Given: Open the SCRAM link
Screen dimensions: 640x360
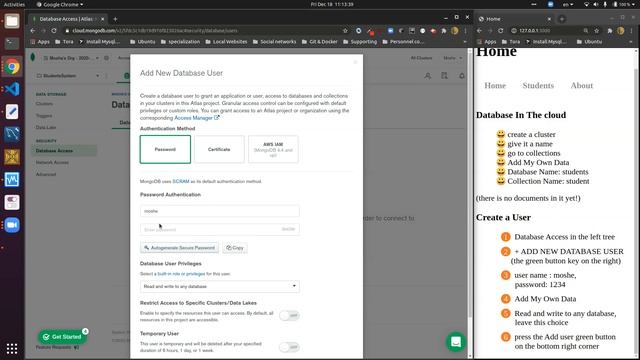Looking at the screenshot, I should click(181, 181).
